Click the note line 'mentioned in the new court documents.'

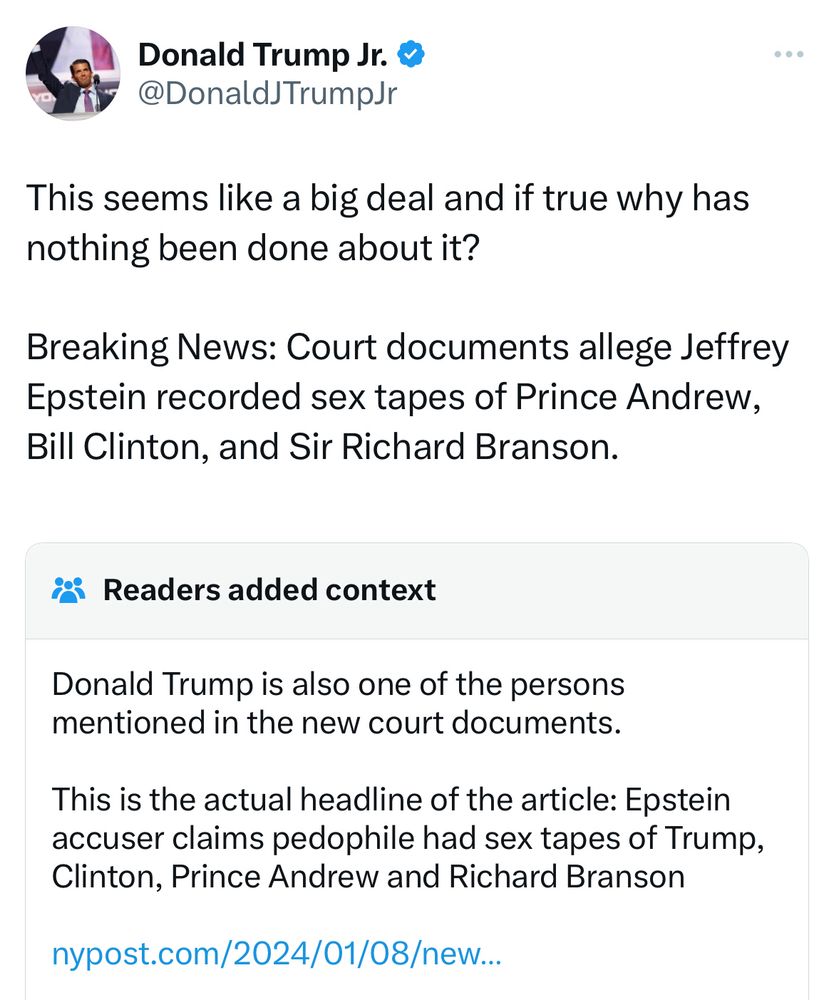click(x=337, y=722)
